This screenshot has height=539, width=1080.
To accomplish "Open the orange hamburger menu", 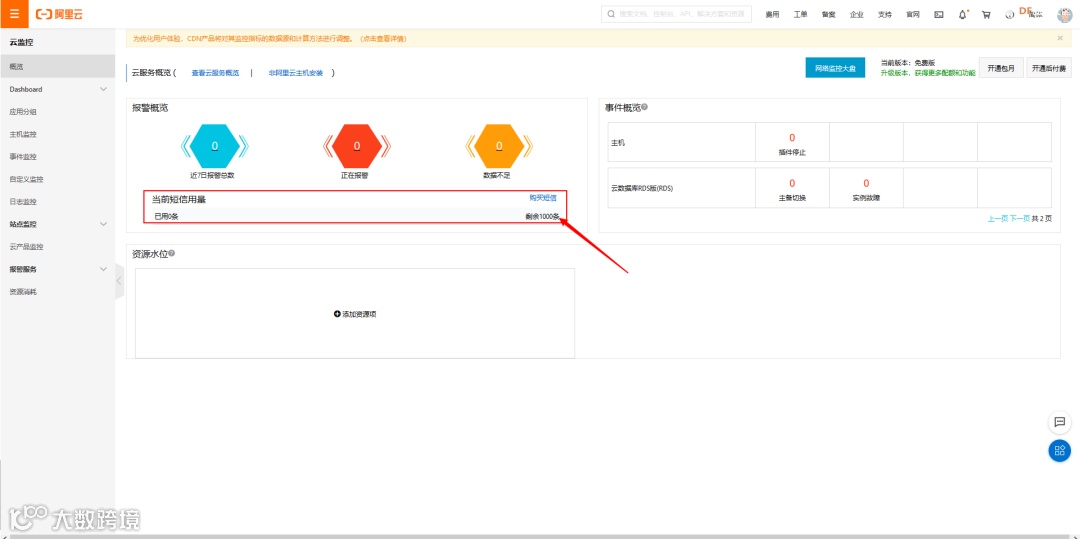I will (x=14, y=14).
